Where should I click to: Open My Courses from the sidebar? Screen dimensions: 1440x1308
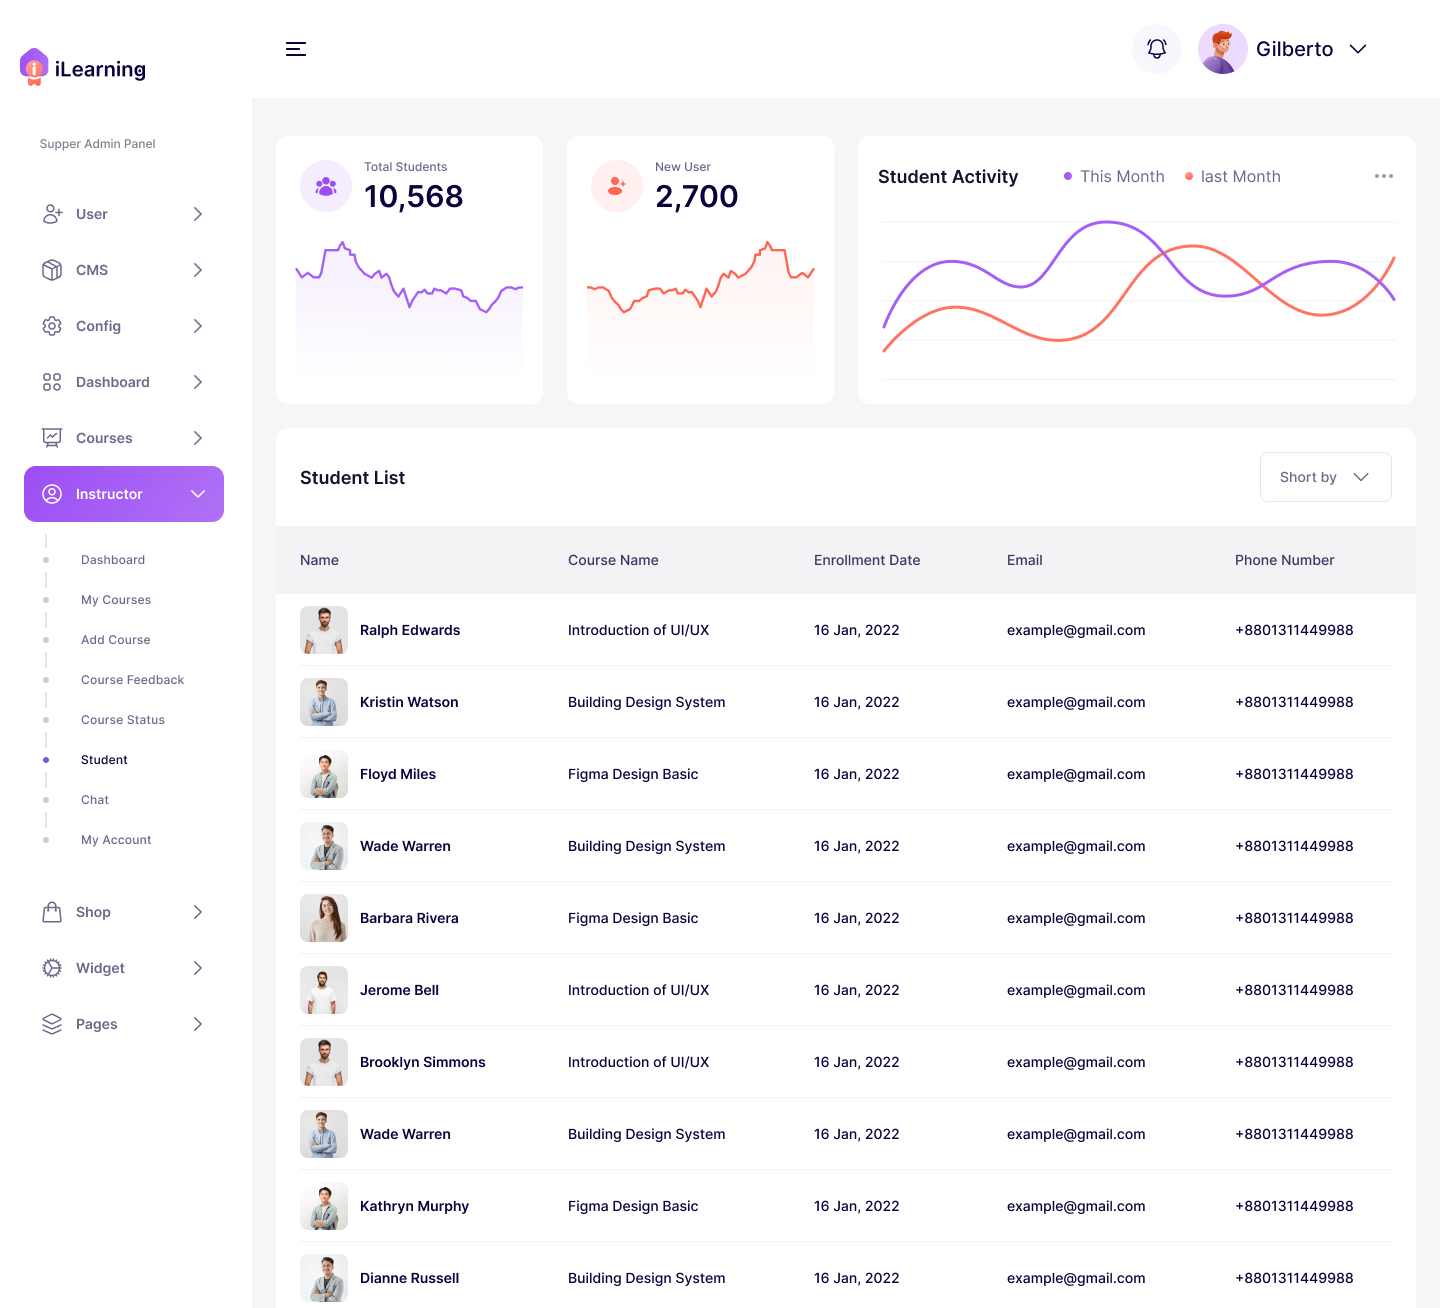pyautogui.click(x=116, y=599)
